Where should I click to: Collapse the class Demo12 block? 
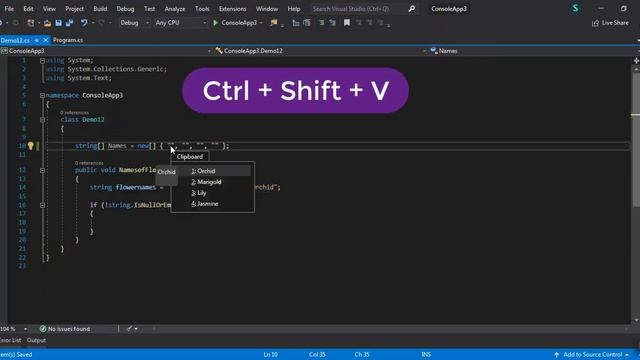click(42, 120)
